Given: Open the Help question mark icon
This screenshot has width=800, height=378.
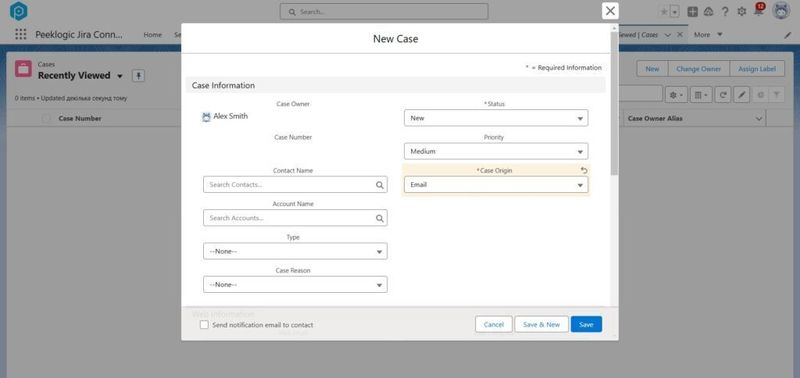Looking at the screenshot, I should pyautogui.click(x=725, y=12).
